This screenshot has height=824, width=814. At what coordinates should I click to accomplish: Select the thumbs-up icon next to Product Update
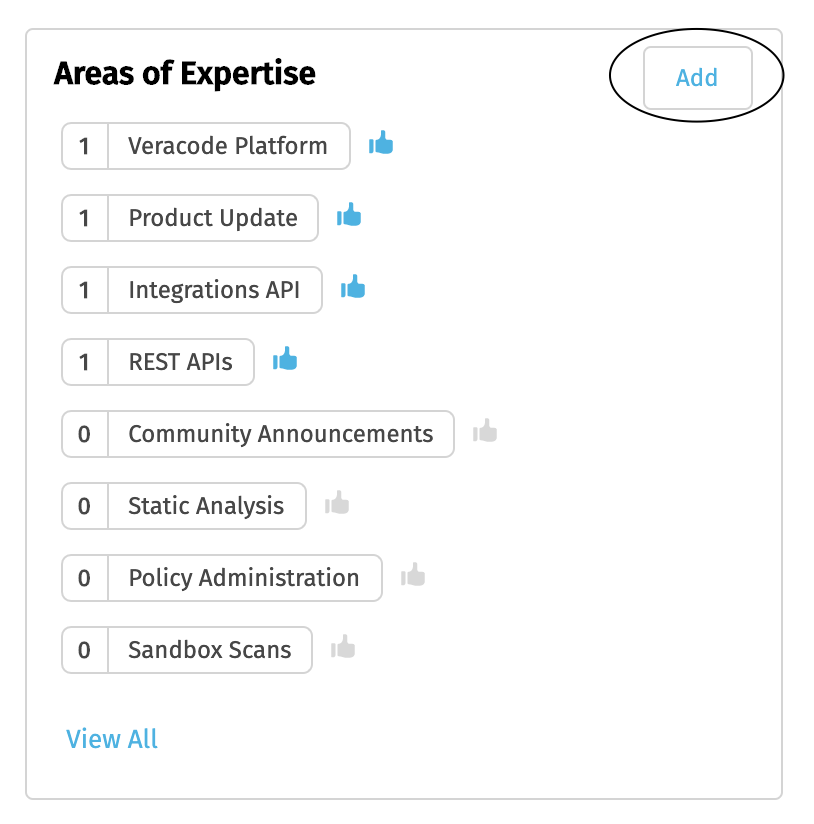(348, 215)
